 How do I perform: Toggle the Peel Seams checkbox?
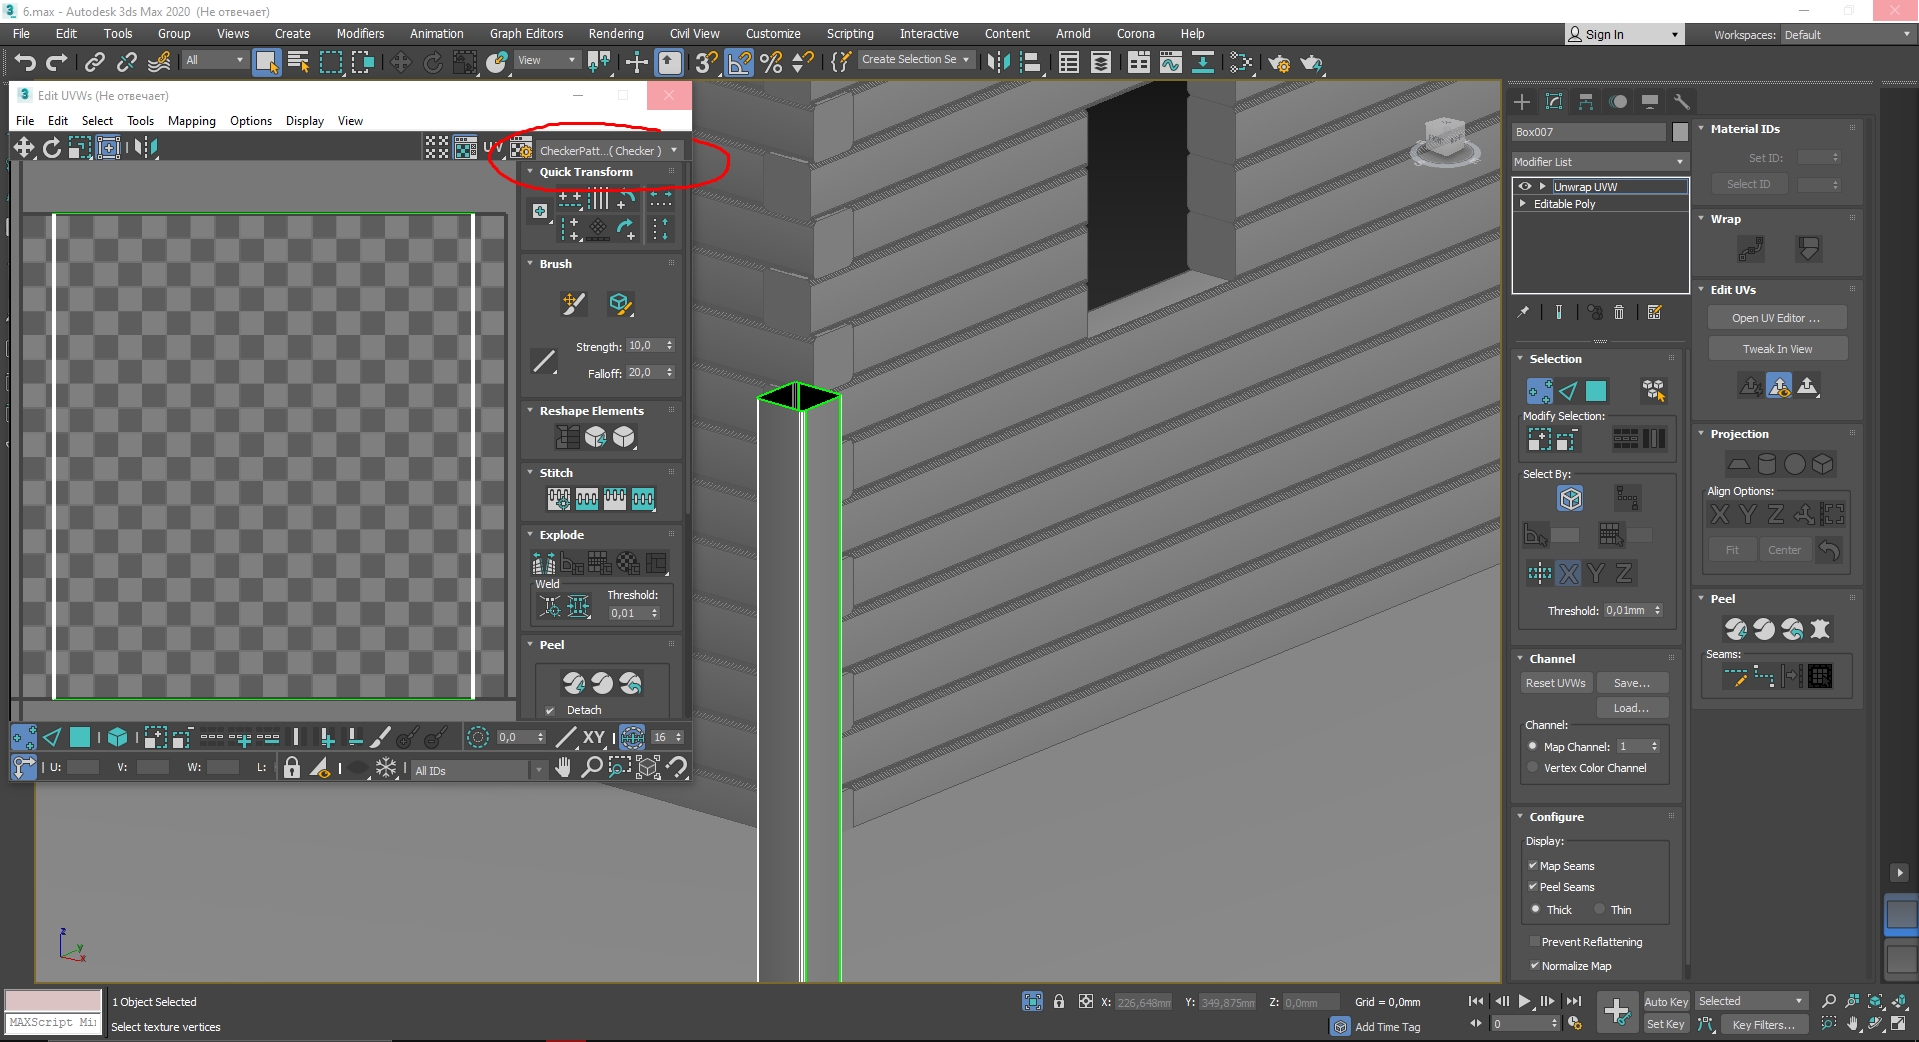(1533, 887)
